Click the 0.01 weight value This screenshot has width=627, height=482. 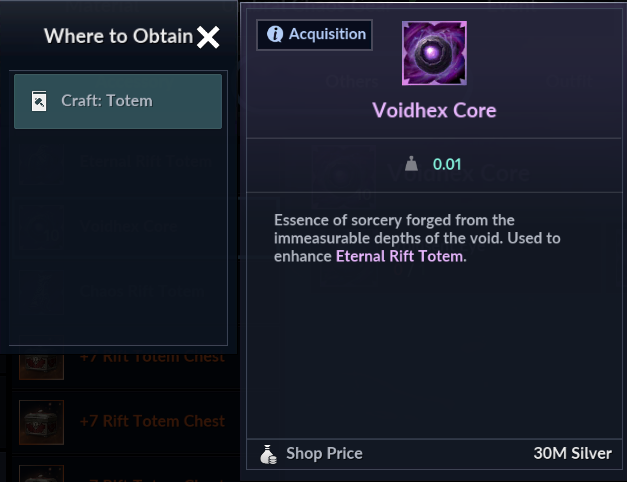tap(447, 164)
